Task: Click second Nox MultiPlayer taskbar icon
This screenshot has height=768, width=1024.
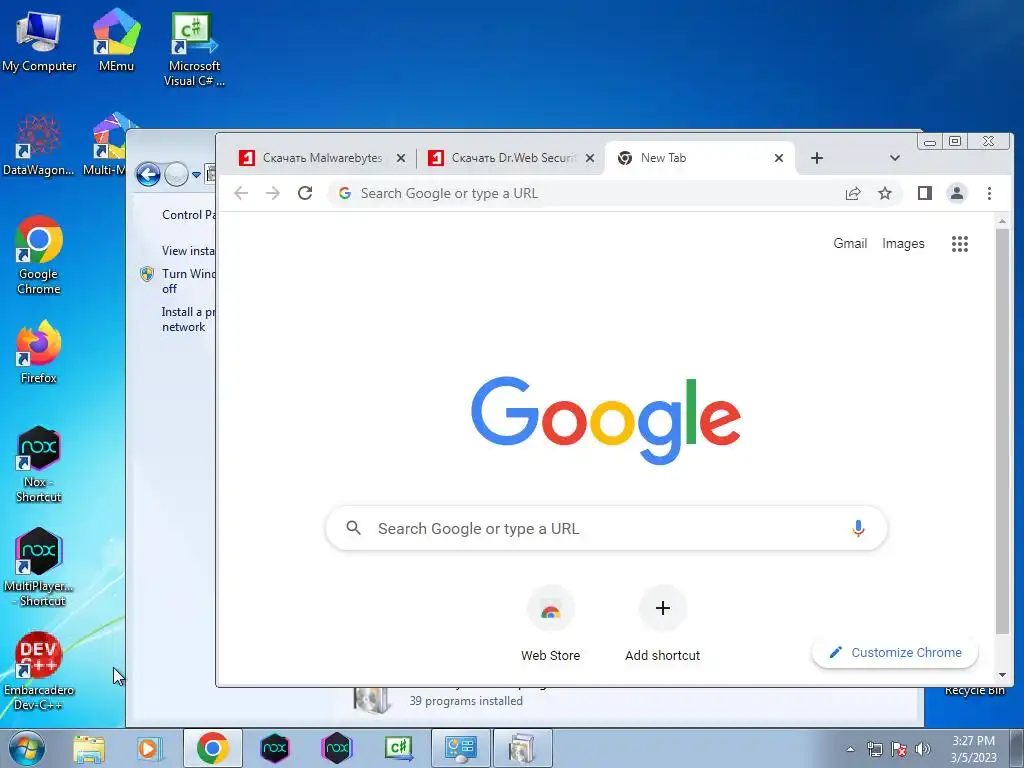Action: (337, 748)
